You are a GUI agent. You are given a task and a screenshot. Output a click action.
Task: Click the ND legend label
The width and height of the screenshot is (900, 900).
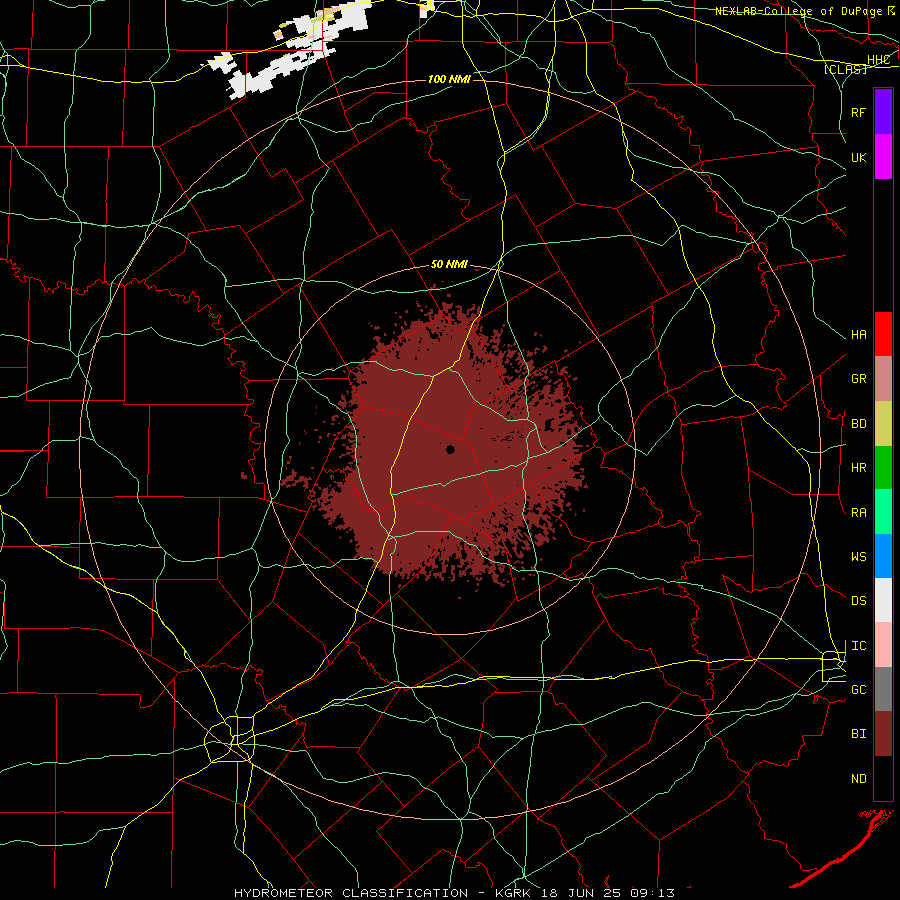[x=858, y=779]
